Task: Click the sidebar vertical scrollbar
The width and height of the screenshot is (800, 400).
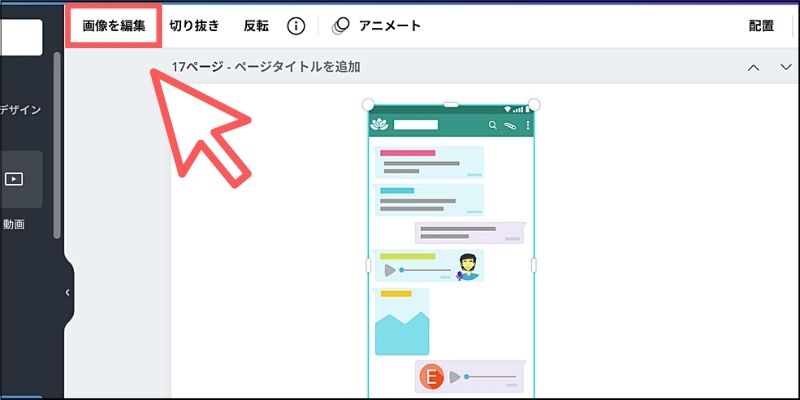Action: pos(57,145)
